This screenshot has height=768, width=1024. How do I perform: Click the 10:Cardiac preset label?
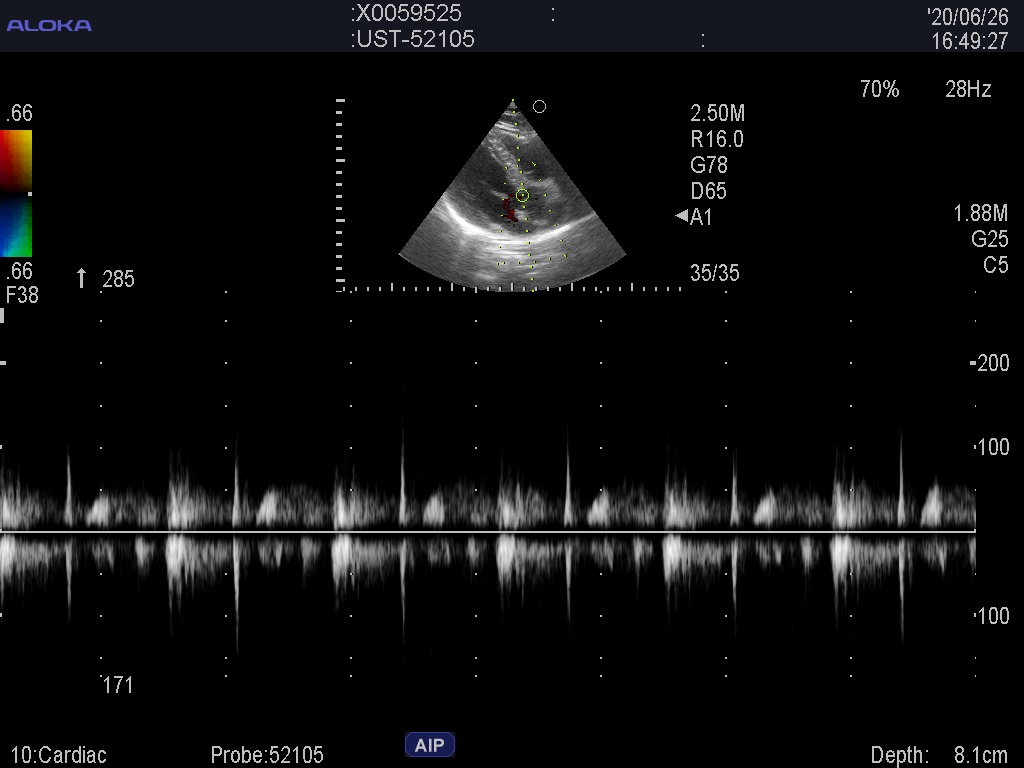click(58, 755)
